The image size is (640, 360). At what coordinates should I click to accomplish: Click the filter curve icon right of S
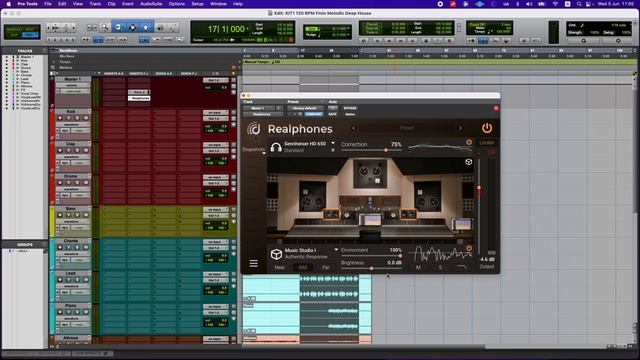(x=462, y=267)
